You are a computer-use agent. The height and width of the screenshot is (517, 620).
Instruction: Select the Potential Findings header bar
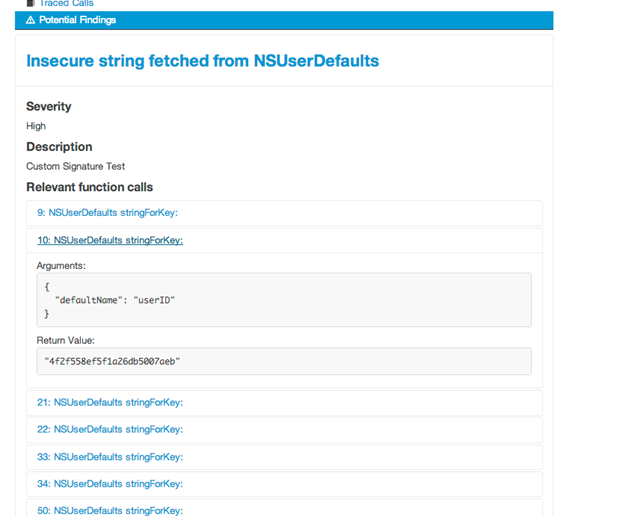tap(284, 20)
